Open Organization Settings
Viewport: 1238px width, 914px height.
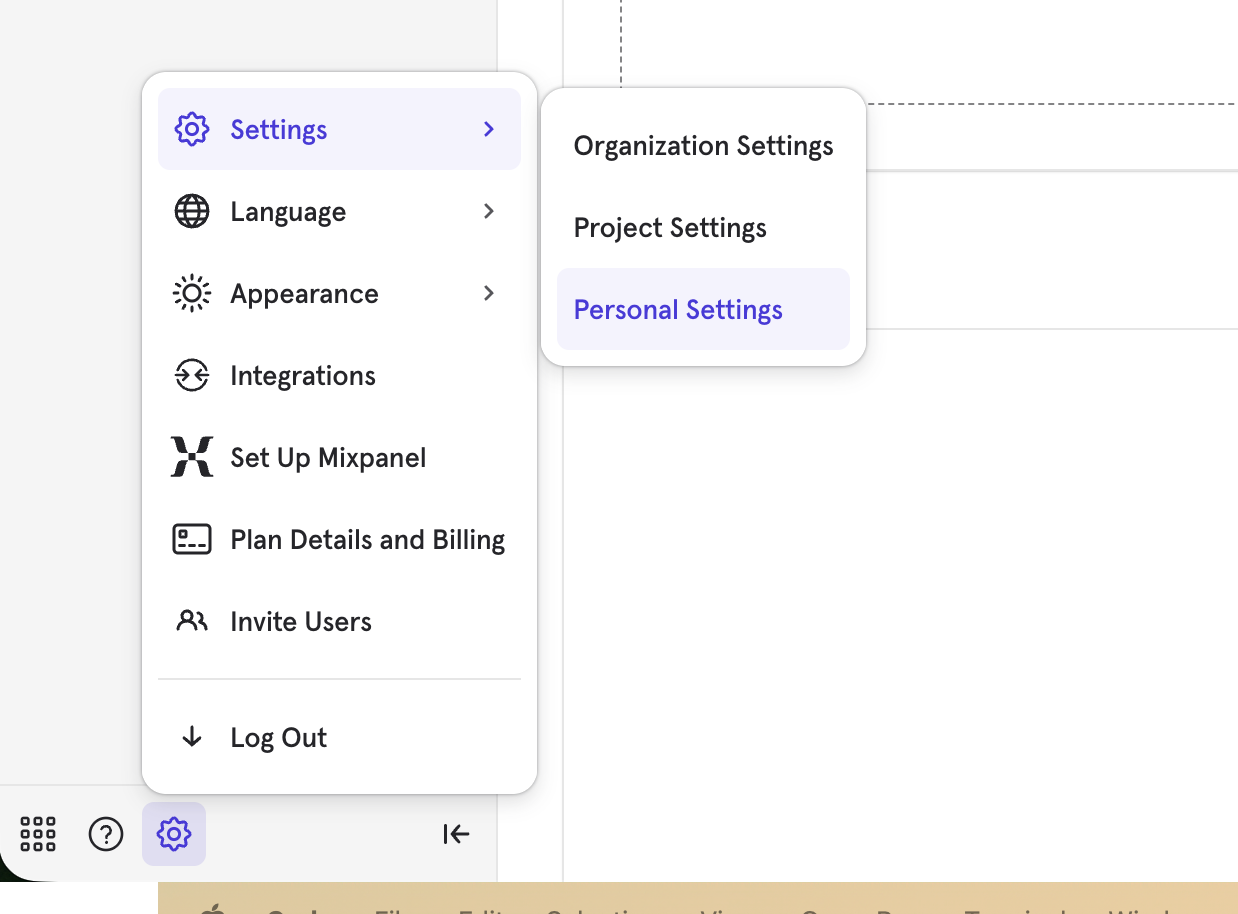tap(703, 146)
